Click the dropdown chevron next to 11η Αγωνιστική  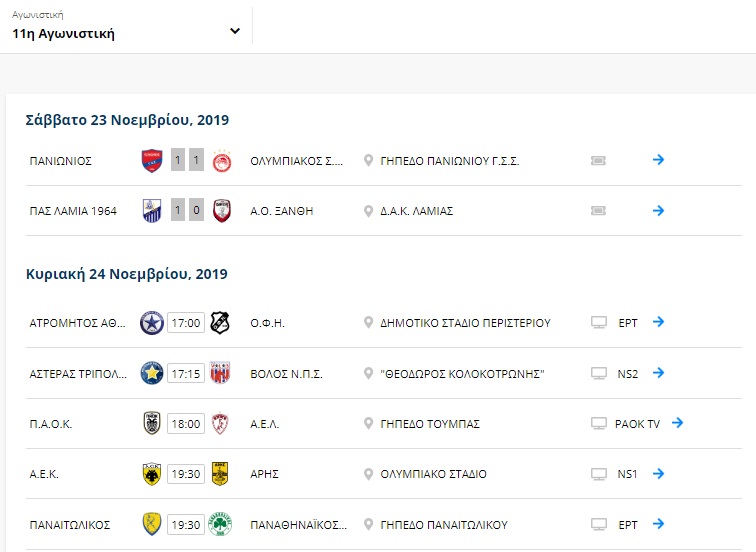click(235, 31)
